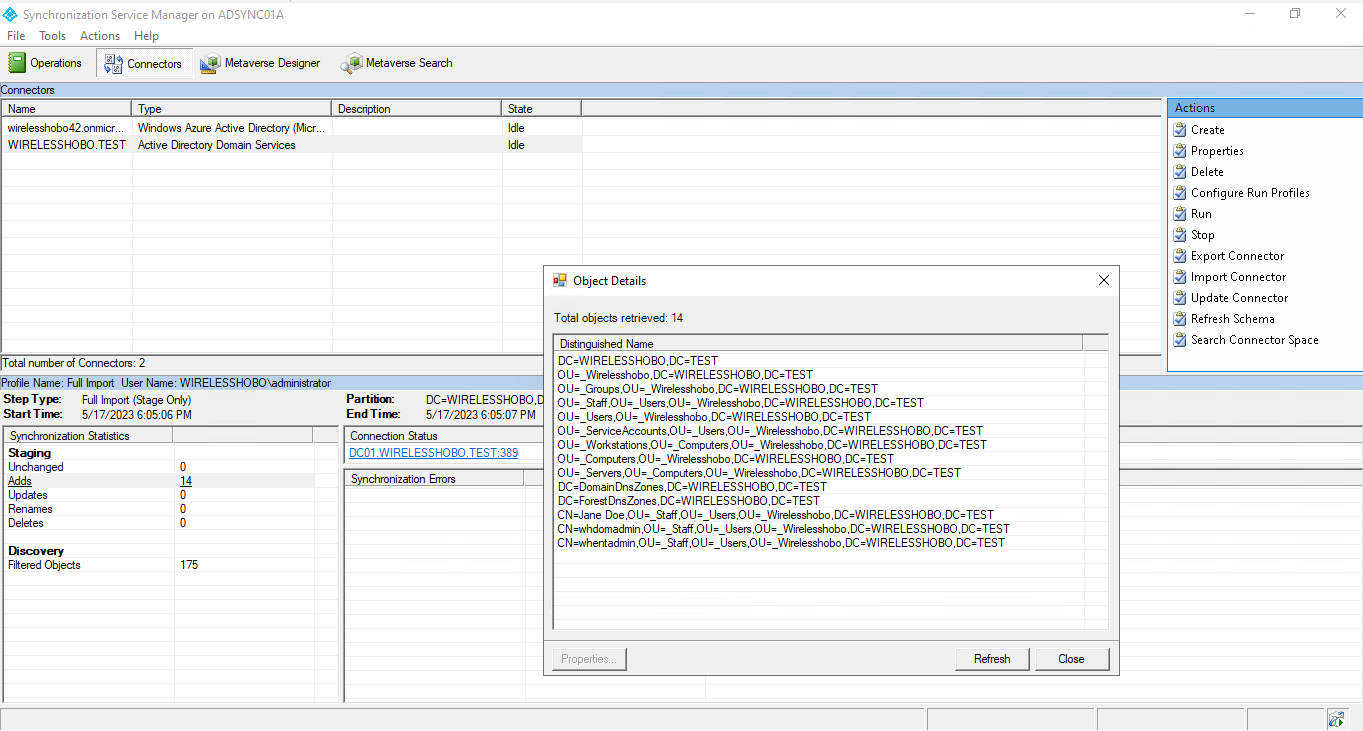Open the DC01.WIRELESSHOBO.TEST:389 connection link
The image size is (1363, 731).
point(433,453)
